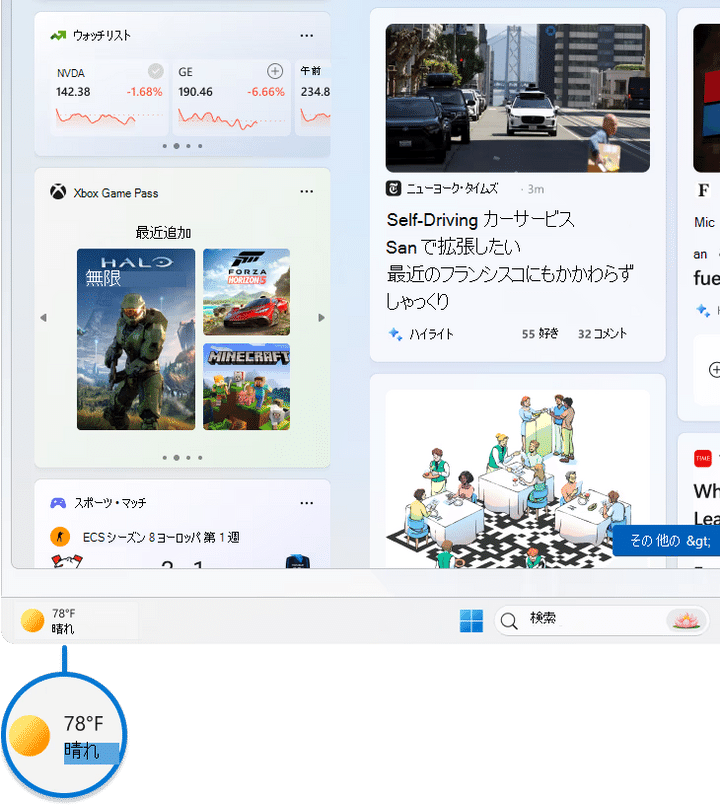Click the game controller icon in sports widget
Image resolution: width=720 pixels, height=806 pixels.
tap(58, 503)
